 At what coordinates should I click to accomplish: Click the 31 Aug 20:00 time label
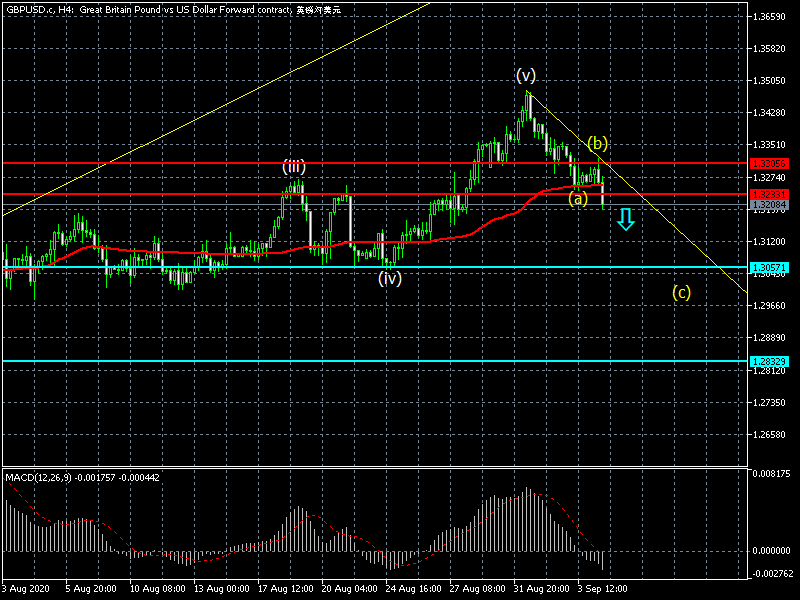pyautogui.click(x=542, y=589)
